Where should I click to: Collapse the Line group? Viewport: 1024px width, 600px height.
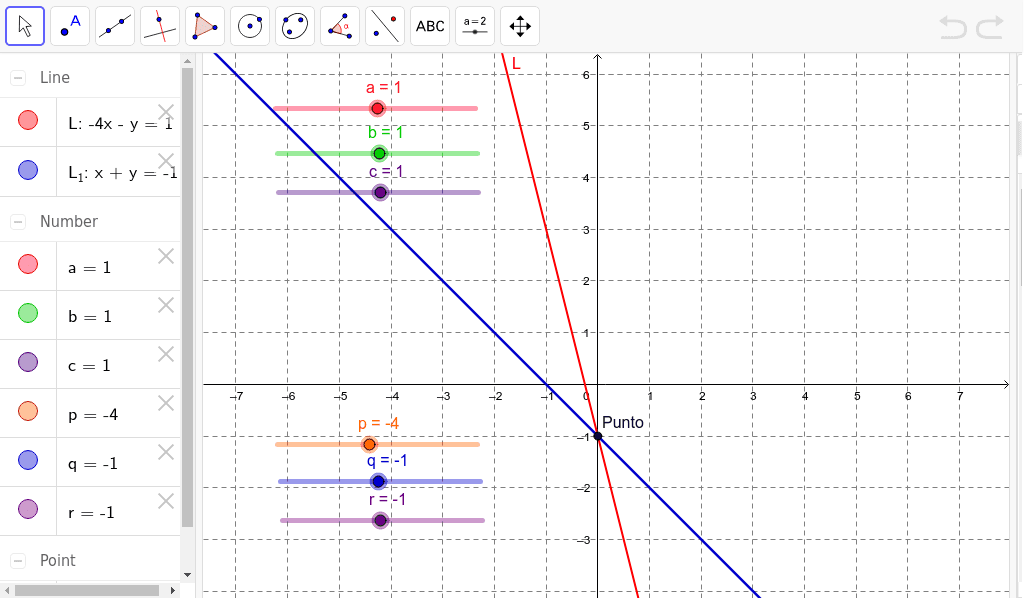(x=18, y=78)
